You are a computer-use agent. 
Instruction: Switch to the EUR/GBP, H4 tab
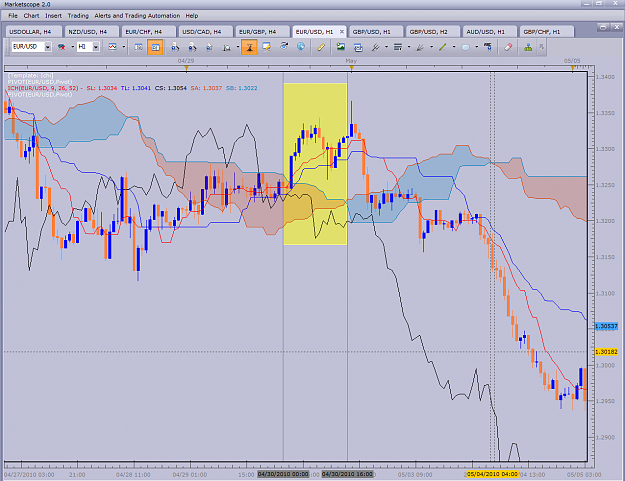click(x=261, y=31)
